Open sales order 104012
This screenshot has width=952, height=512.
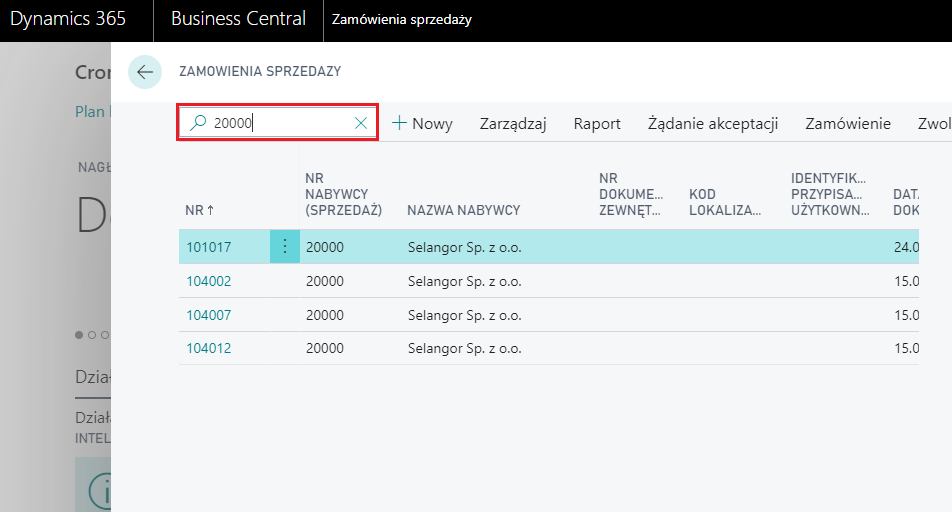[208, 348]
